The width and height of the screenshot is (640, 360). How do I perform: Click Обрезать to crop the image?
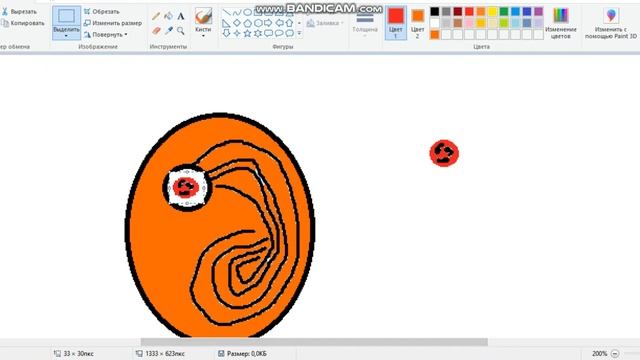coord(102,11)
